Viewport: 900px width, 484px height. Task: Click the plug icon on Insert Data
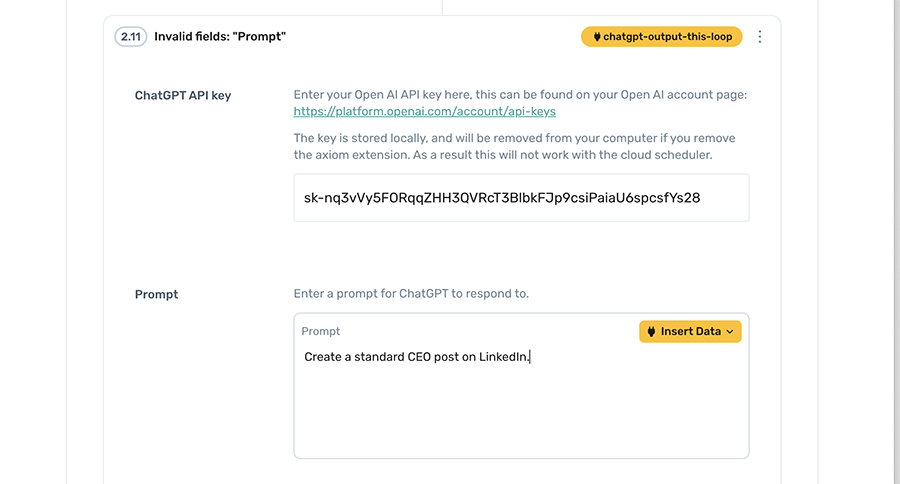pyautogui.click(x=651, y=331)
